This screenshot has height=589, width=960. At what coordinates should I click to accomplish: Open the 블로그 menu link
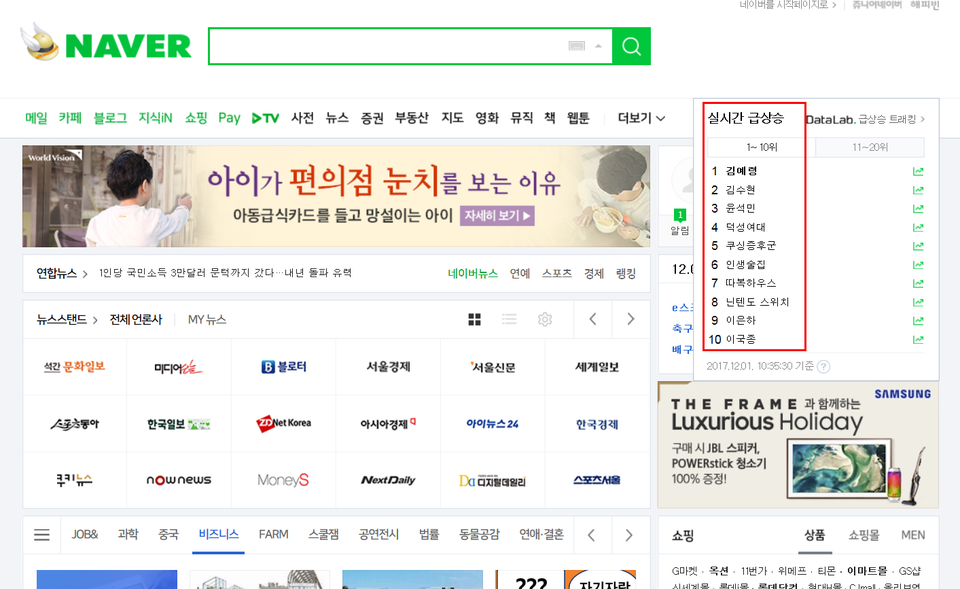(x=110, y=118)
